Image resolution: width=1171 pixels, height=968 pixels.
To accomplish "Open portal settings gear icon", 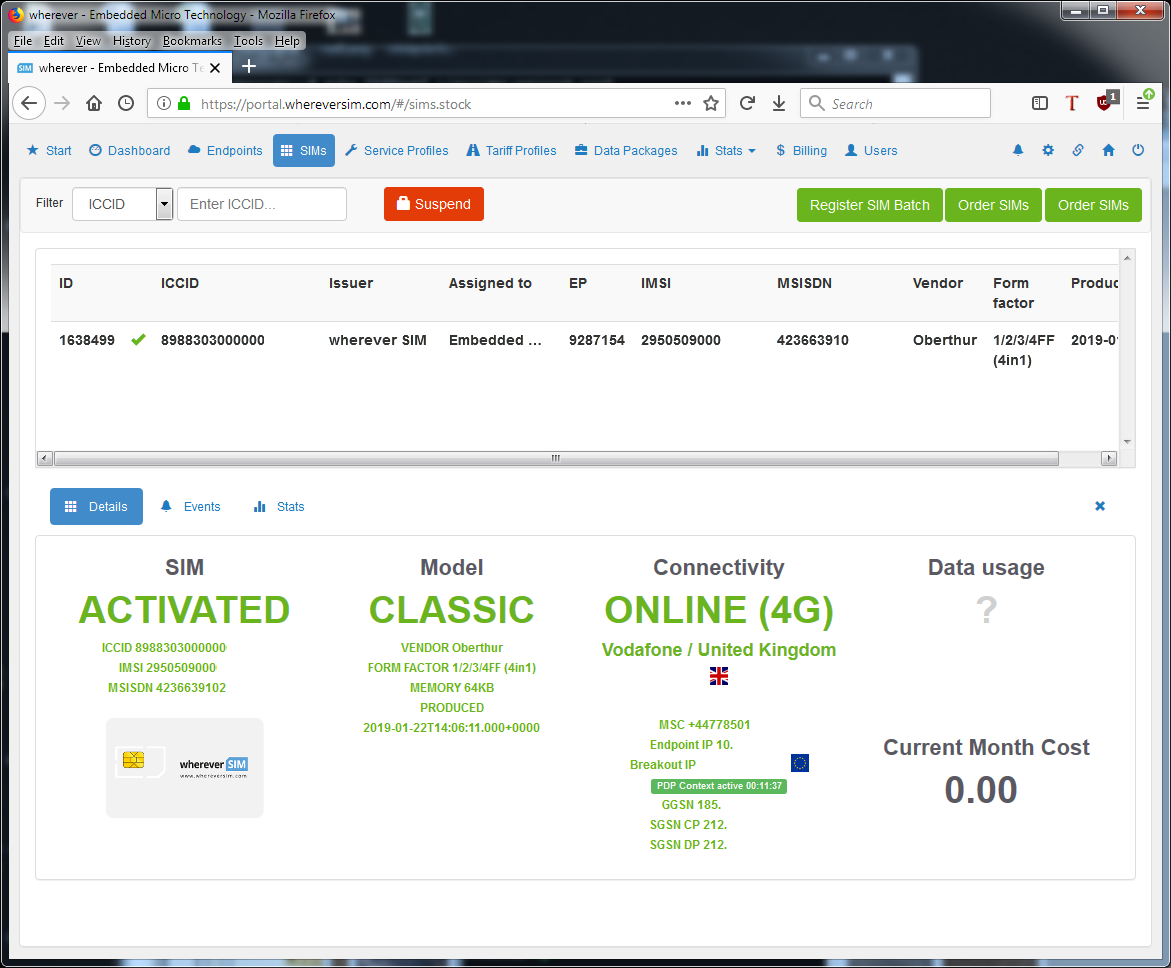I will 1048,150.
